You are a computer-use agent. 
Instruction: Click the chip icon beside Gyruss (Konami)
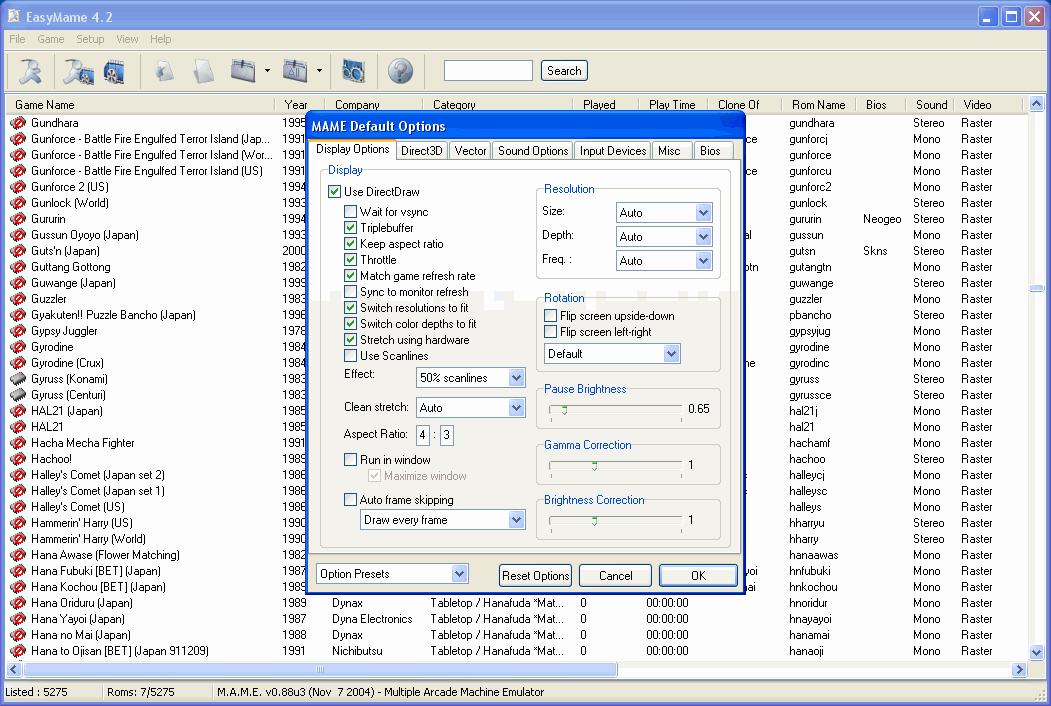18,379
